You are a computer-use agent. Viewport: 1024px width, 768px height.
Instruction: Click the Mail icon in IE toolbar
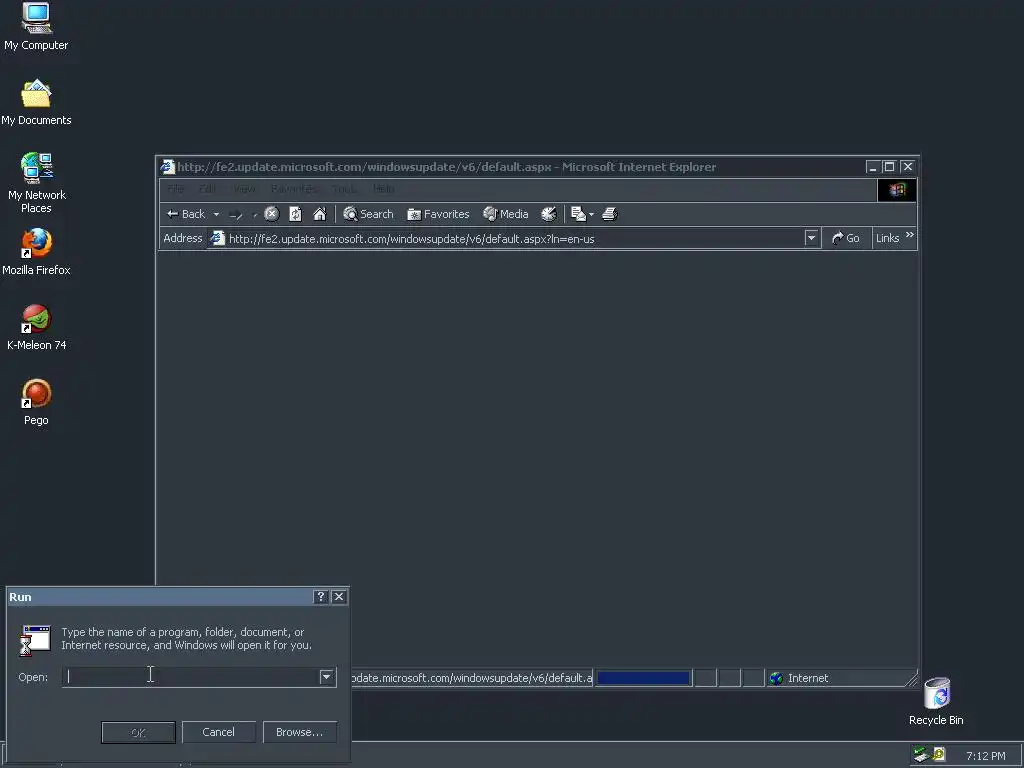click(578, 214)
